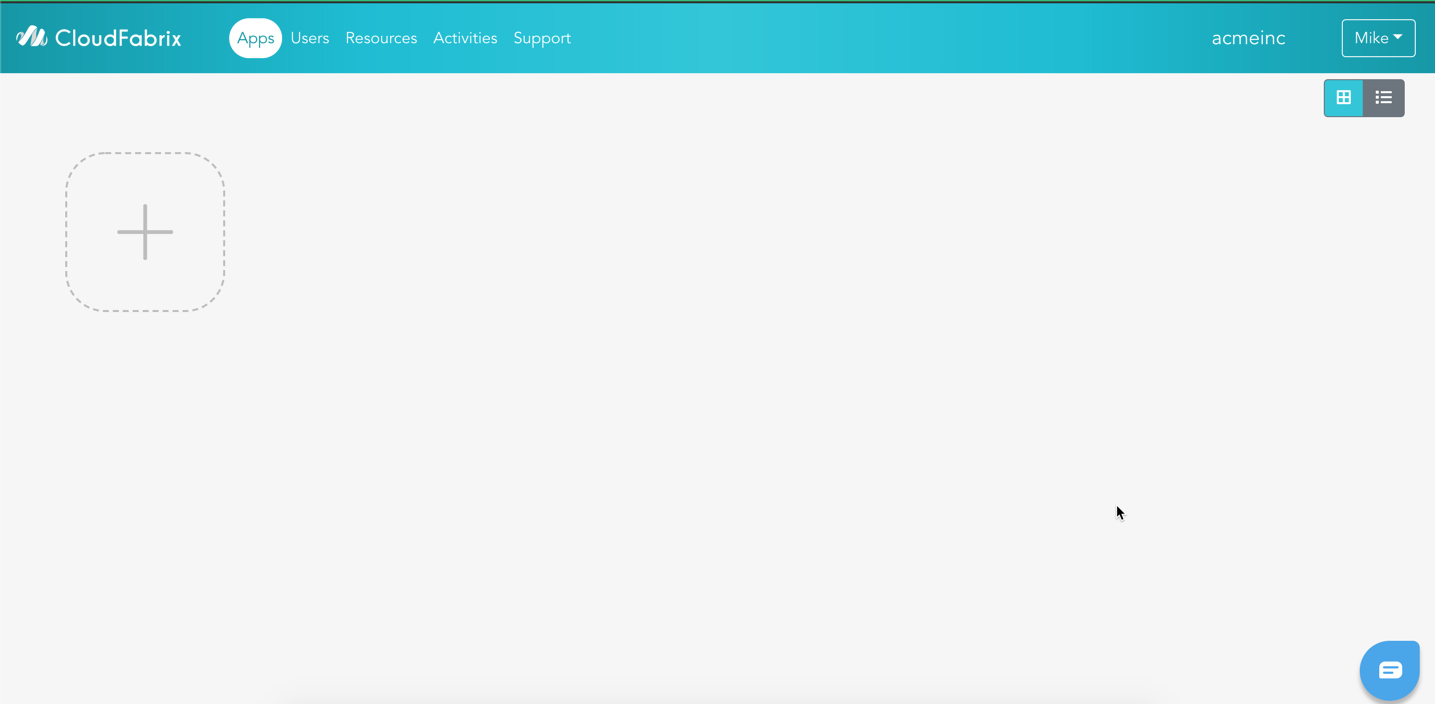Go to the Users tab

(x=310, y=38)
